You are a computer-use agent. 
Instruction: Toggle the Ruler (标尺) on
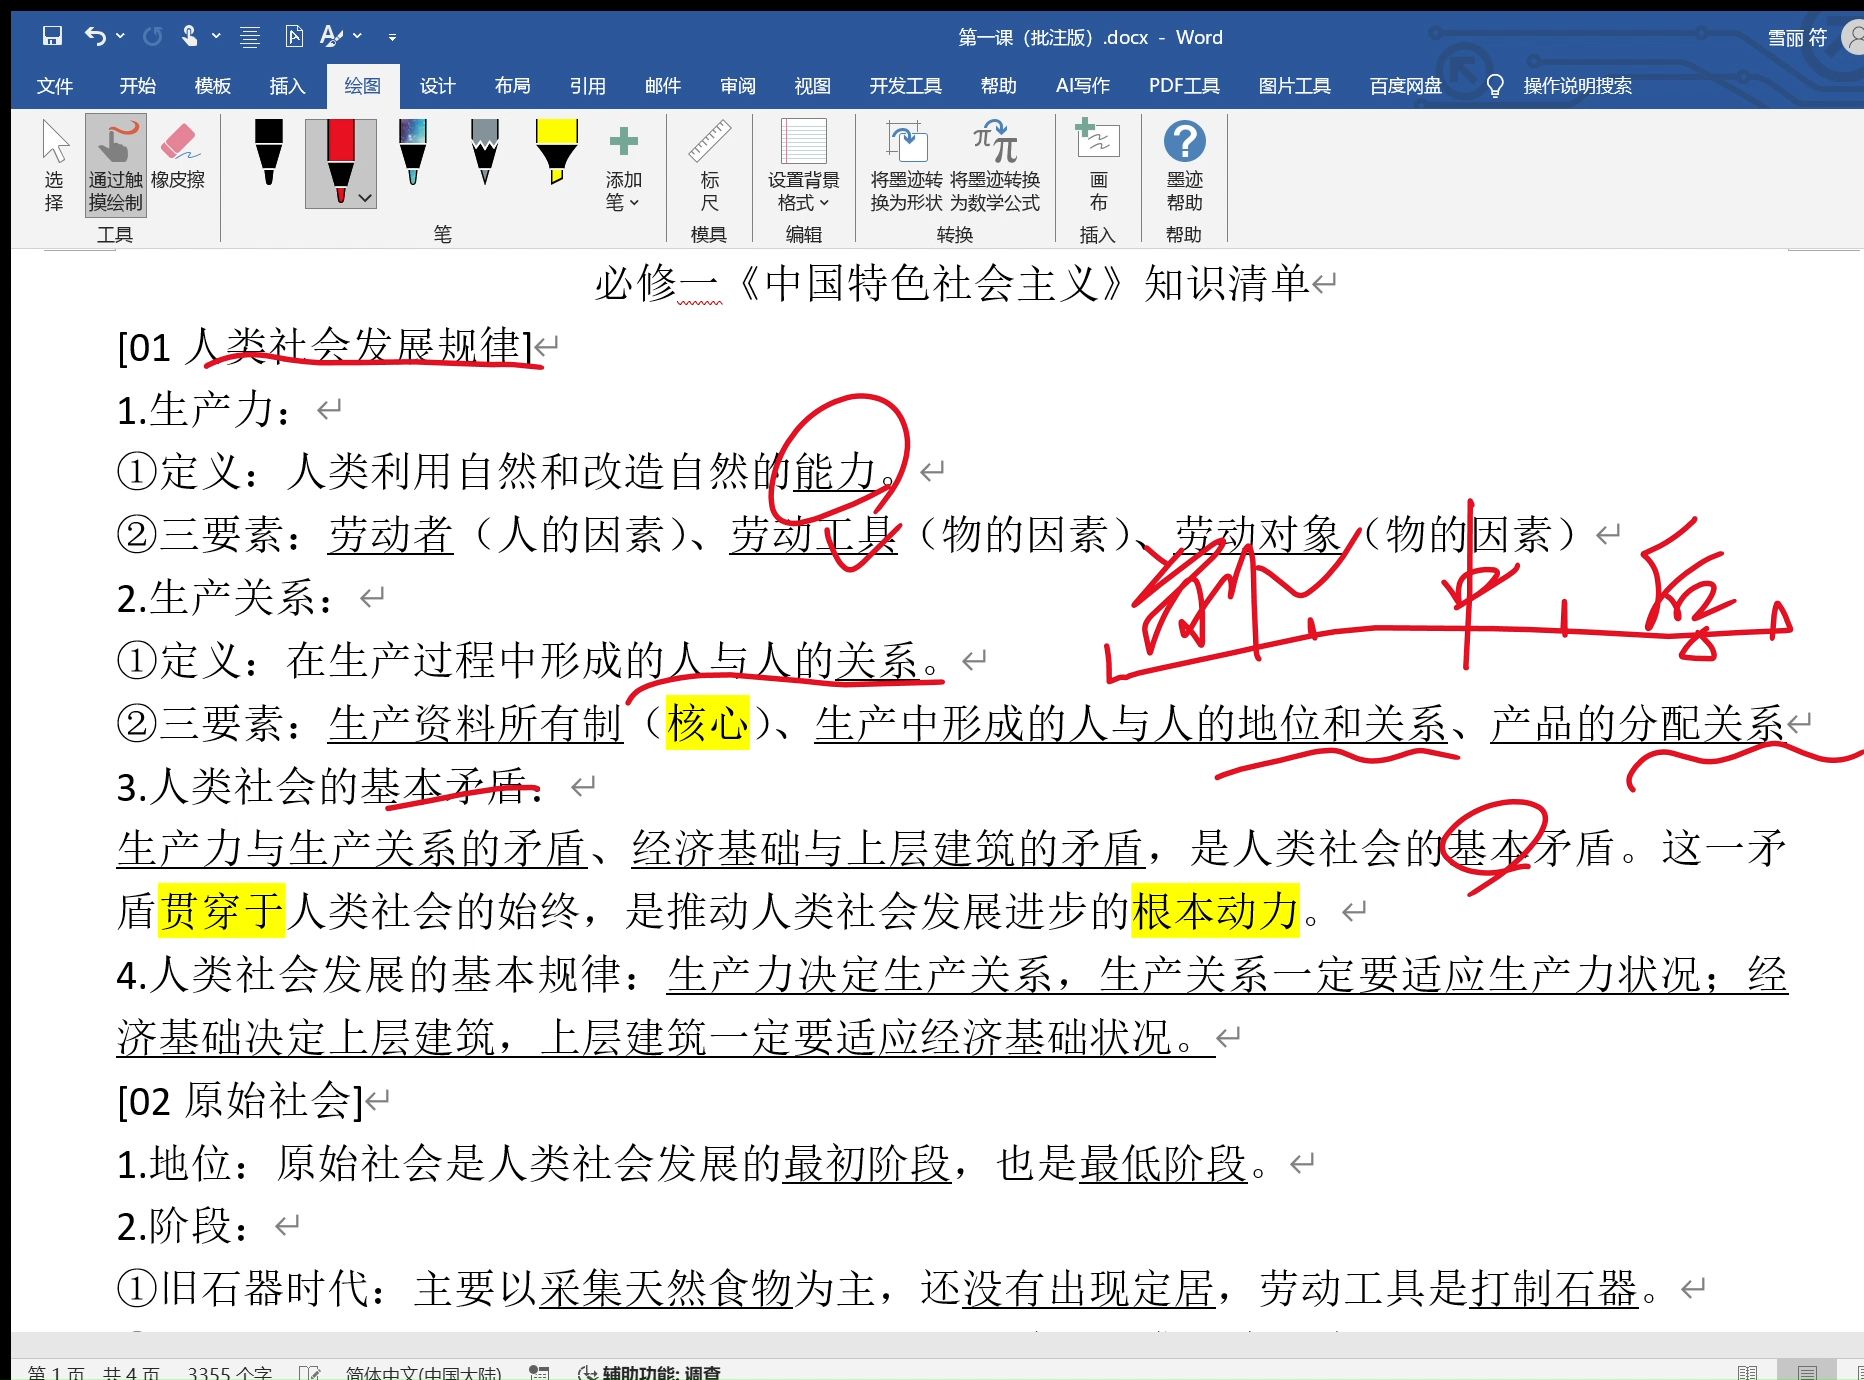tap(710, 170)
